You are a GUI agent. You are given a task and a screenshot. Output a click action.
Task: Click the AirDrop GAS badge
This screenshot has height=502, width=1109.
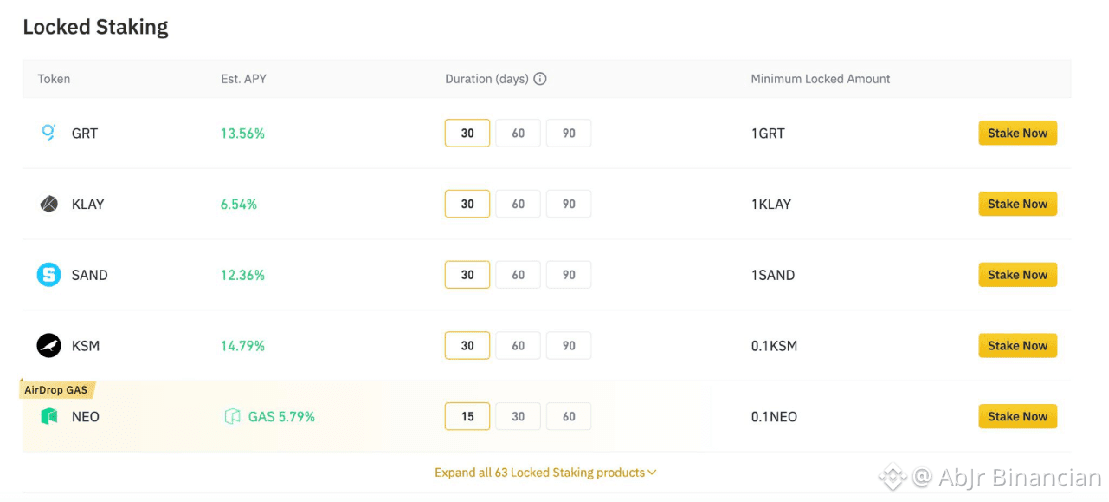(x=56, y=390)
